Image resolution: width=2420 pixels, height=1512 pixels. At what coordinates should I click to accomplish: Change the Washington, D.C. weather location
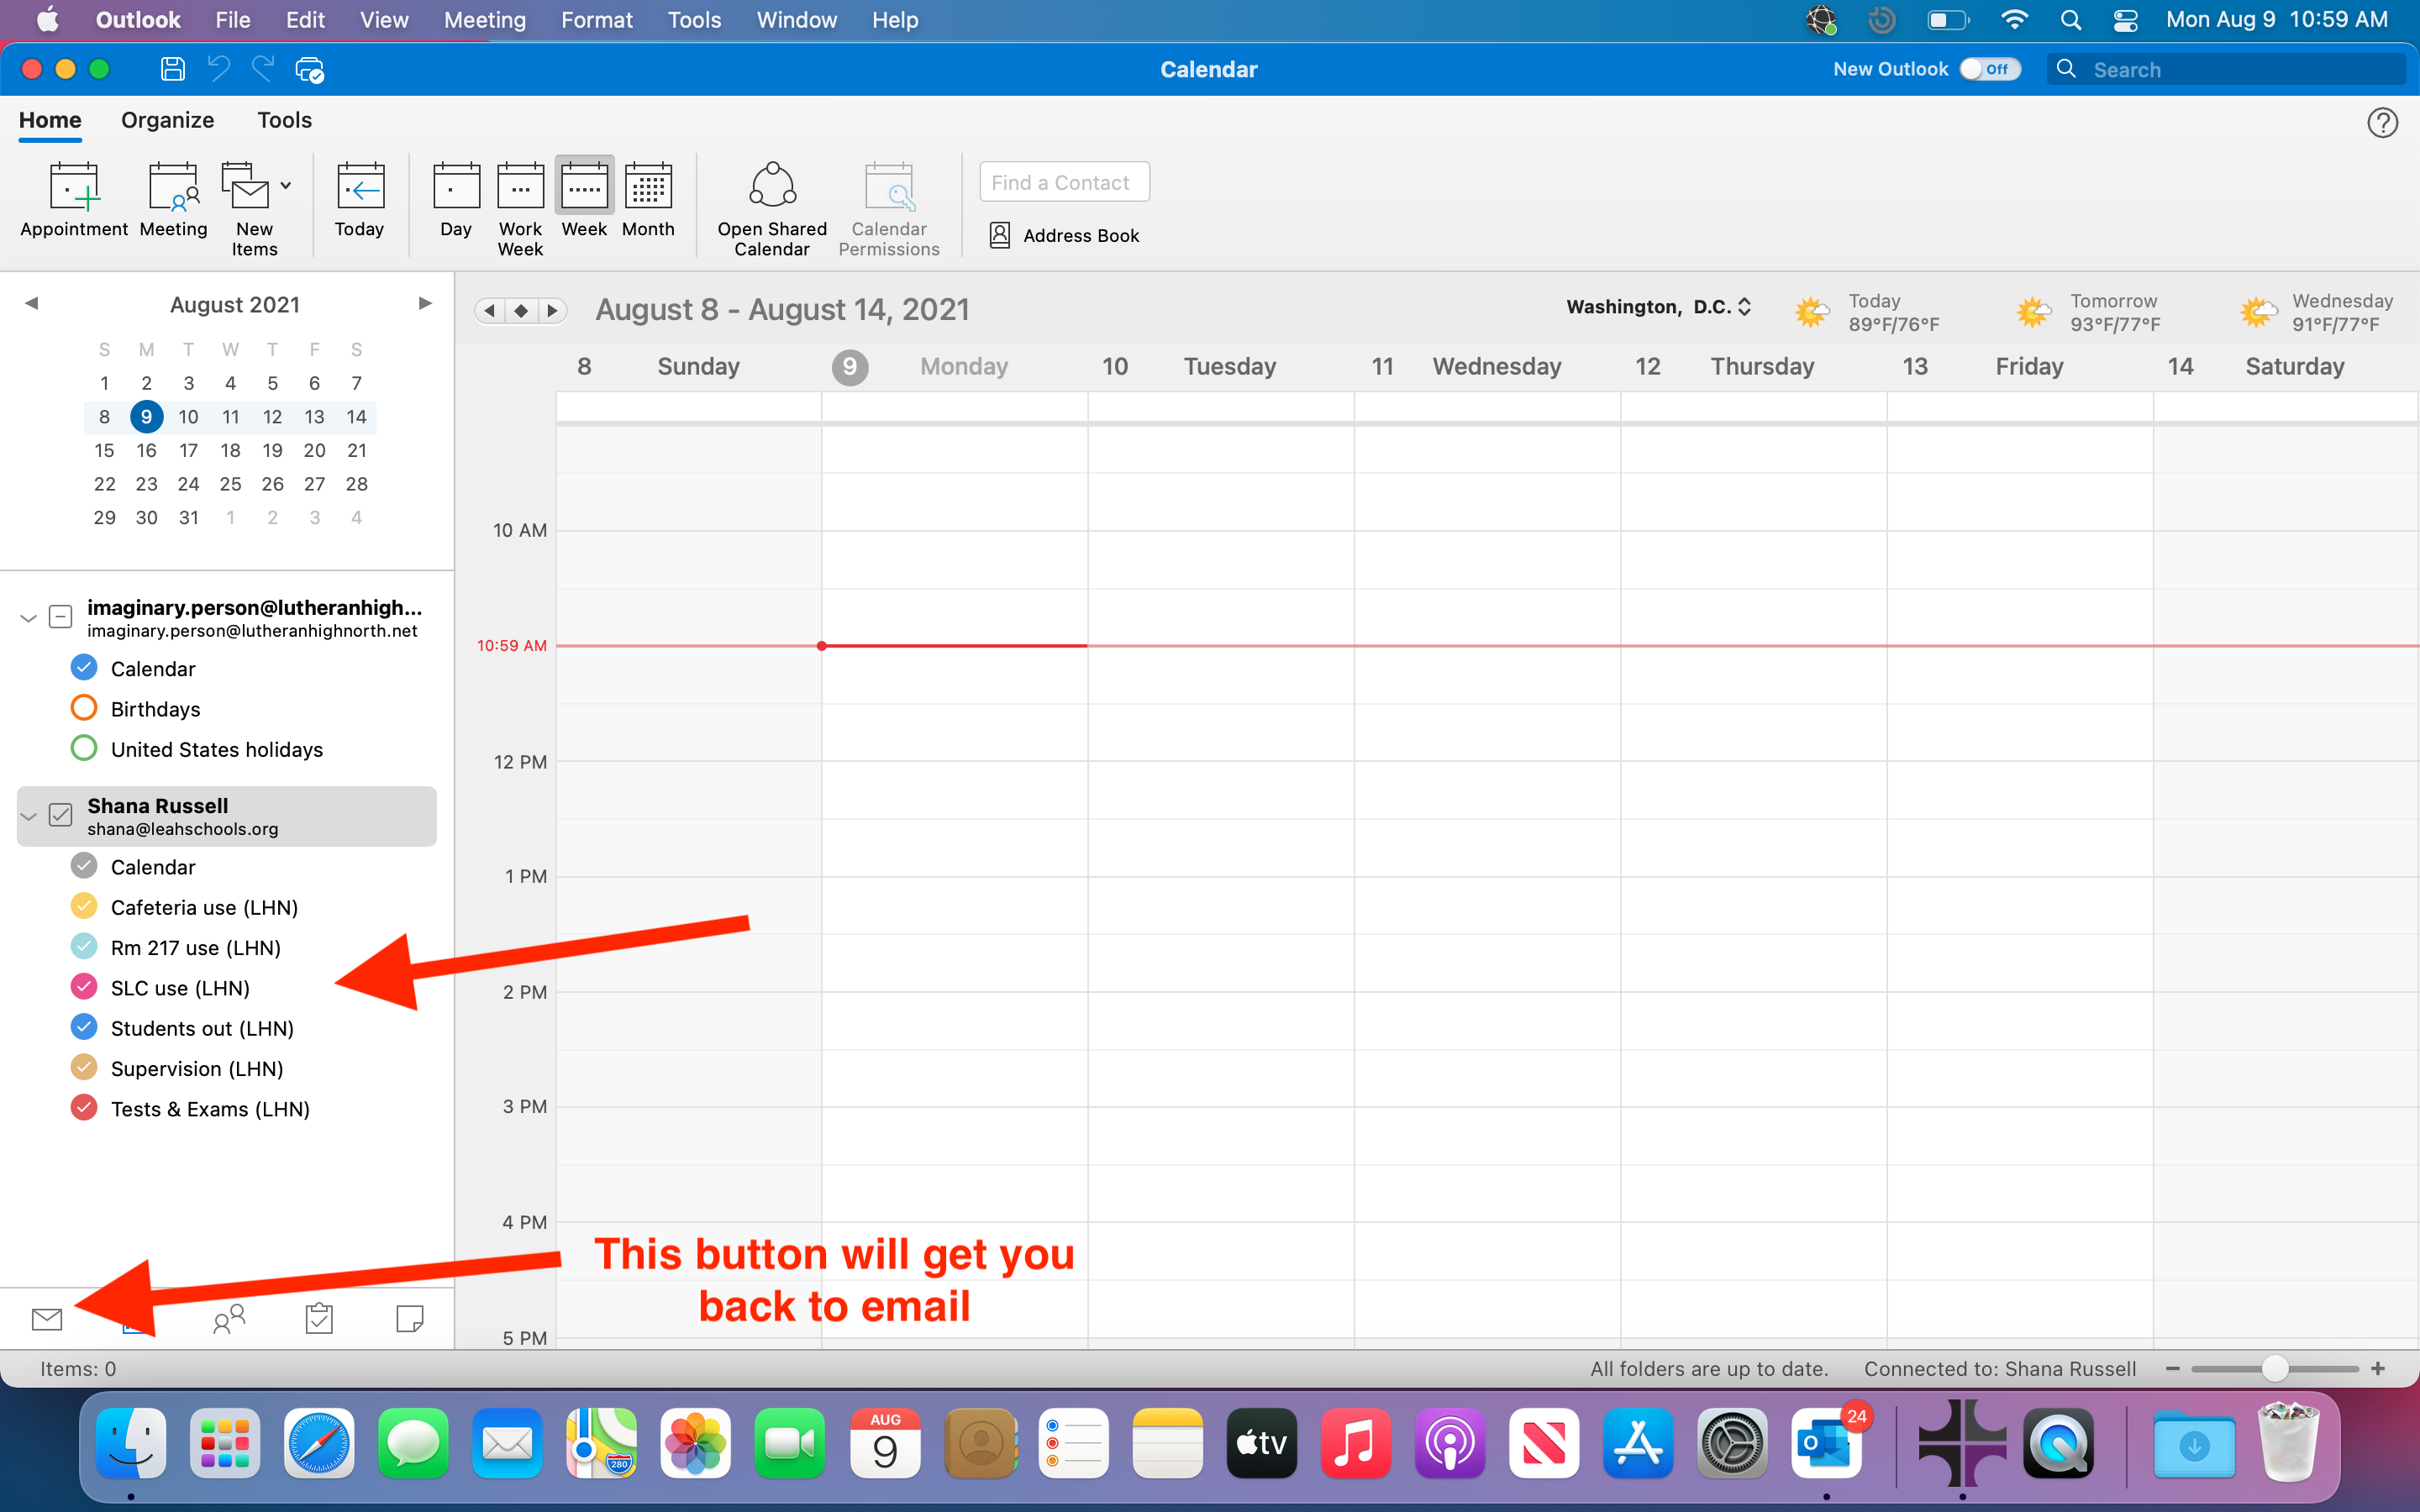(x=1659, y=307)
